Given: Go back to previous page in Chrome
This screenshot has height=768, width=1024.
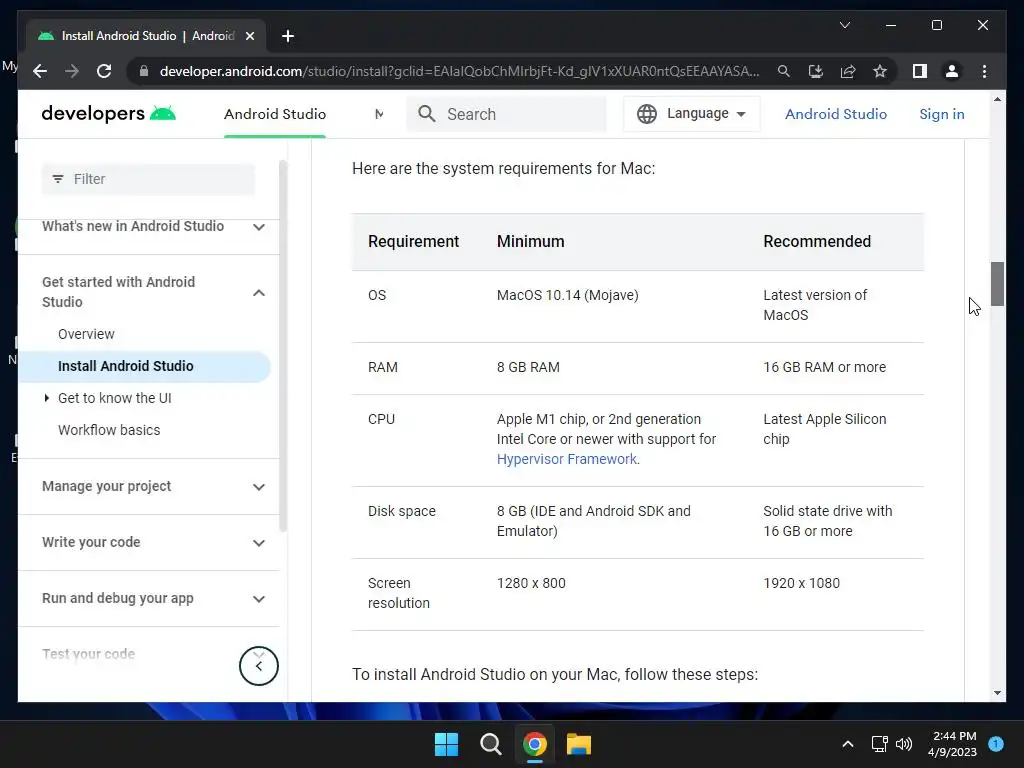Looking at the screenshot, I should 40,71.
